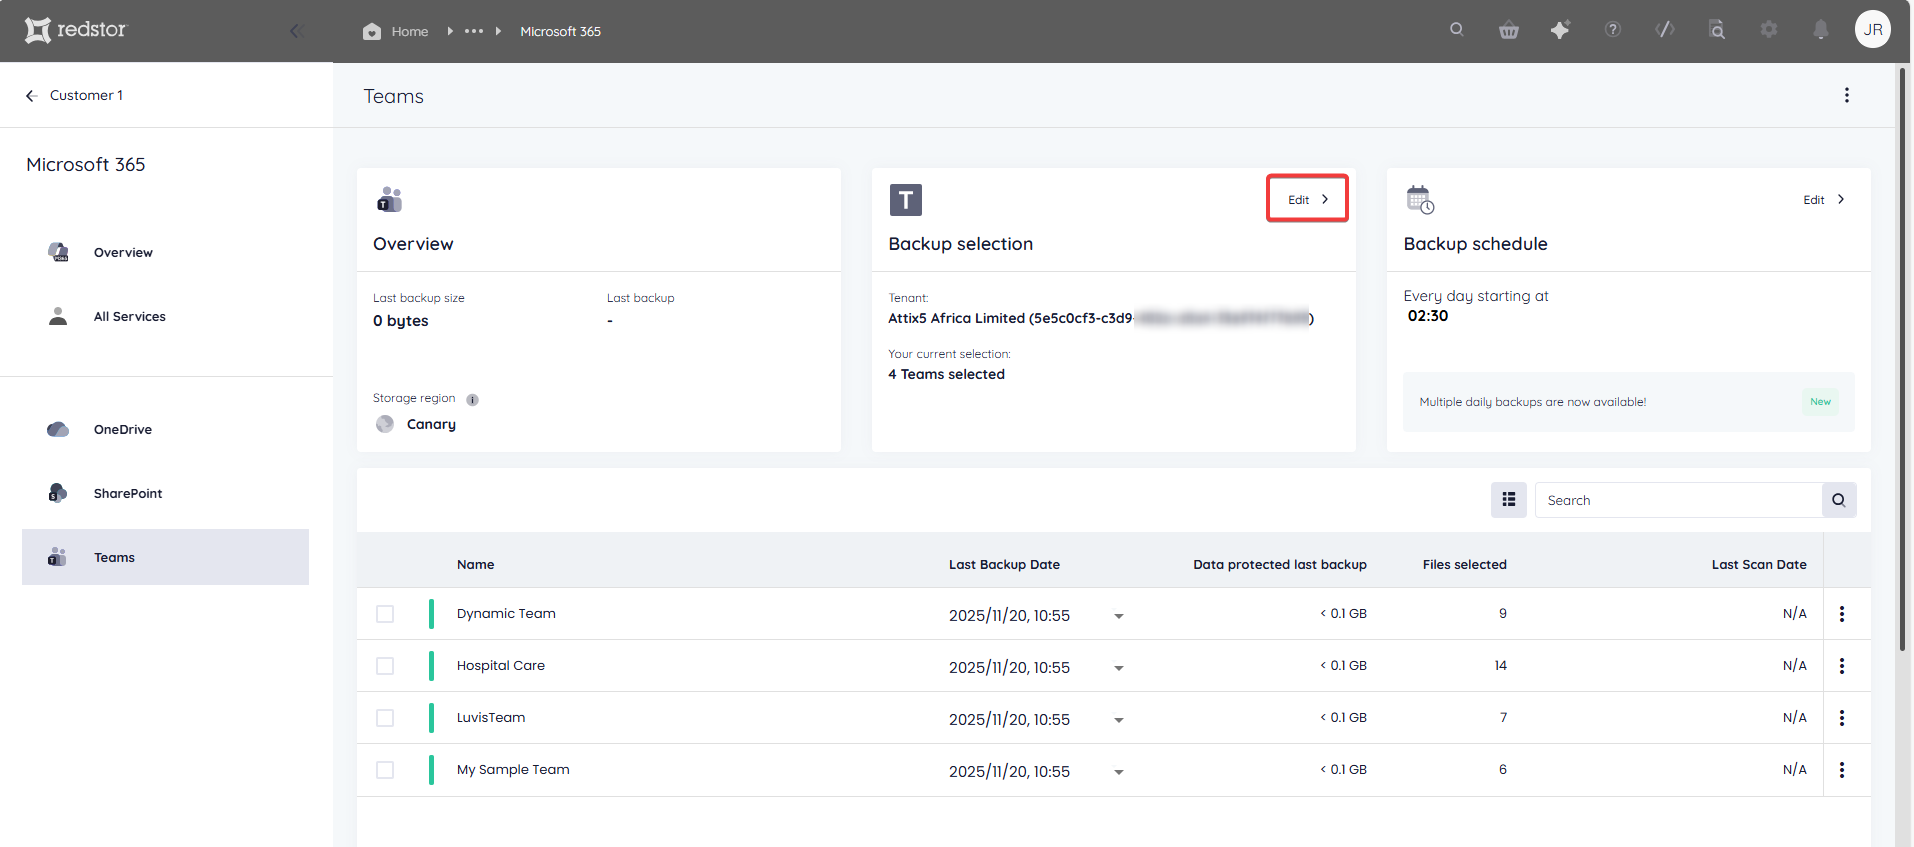Viewport: 1914px width, 847px height.
Task: Toggle the list view icon
Action: coord(1509,500)
